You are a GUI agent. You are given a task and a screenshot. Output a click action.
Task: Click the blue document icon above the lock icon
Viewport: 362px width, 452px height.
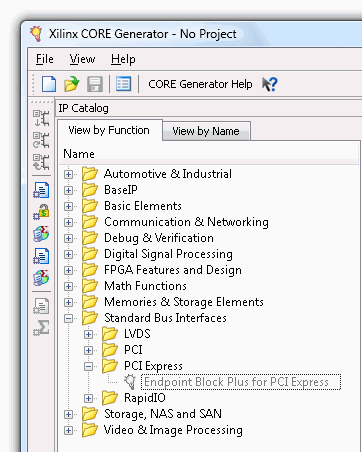coord(41,190)
